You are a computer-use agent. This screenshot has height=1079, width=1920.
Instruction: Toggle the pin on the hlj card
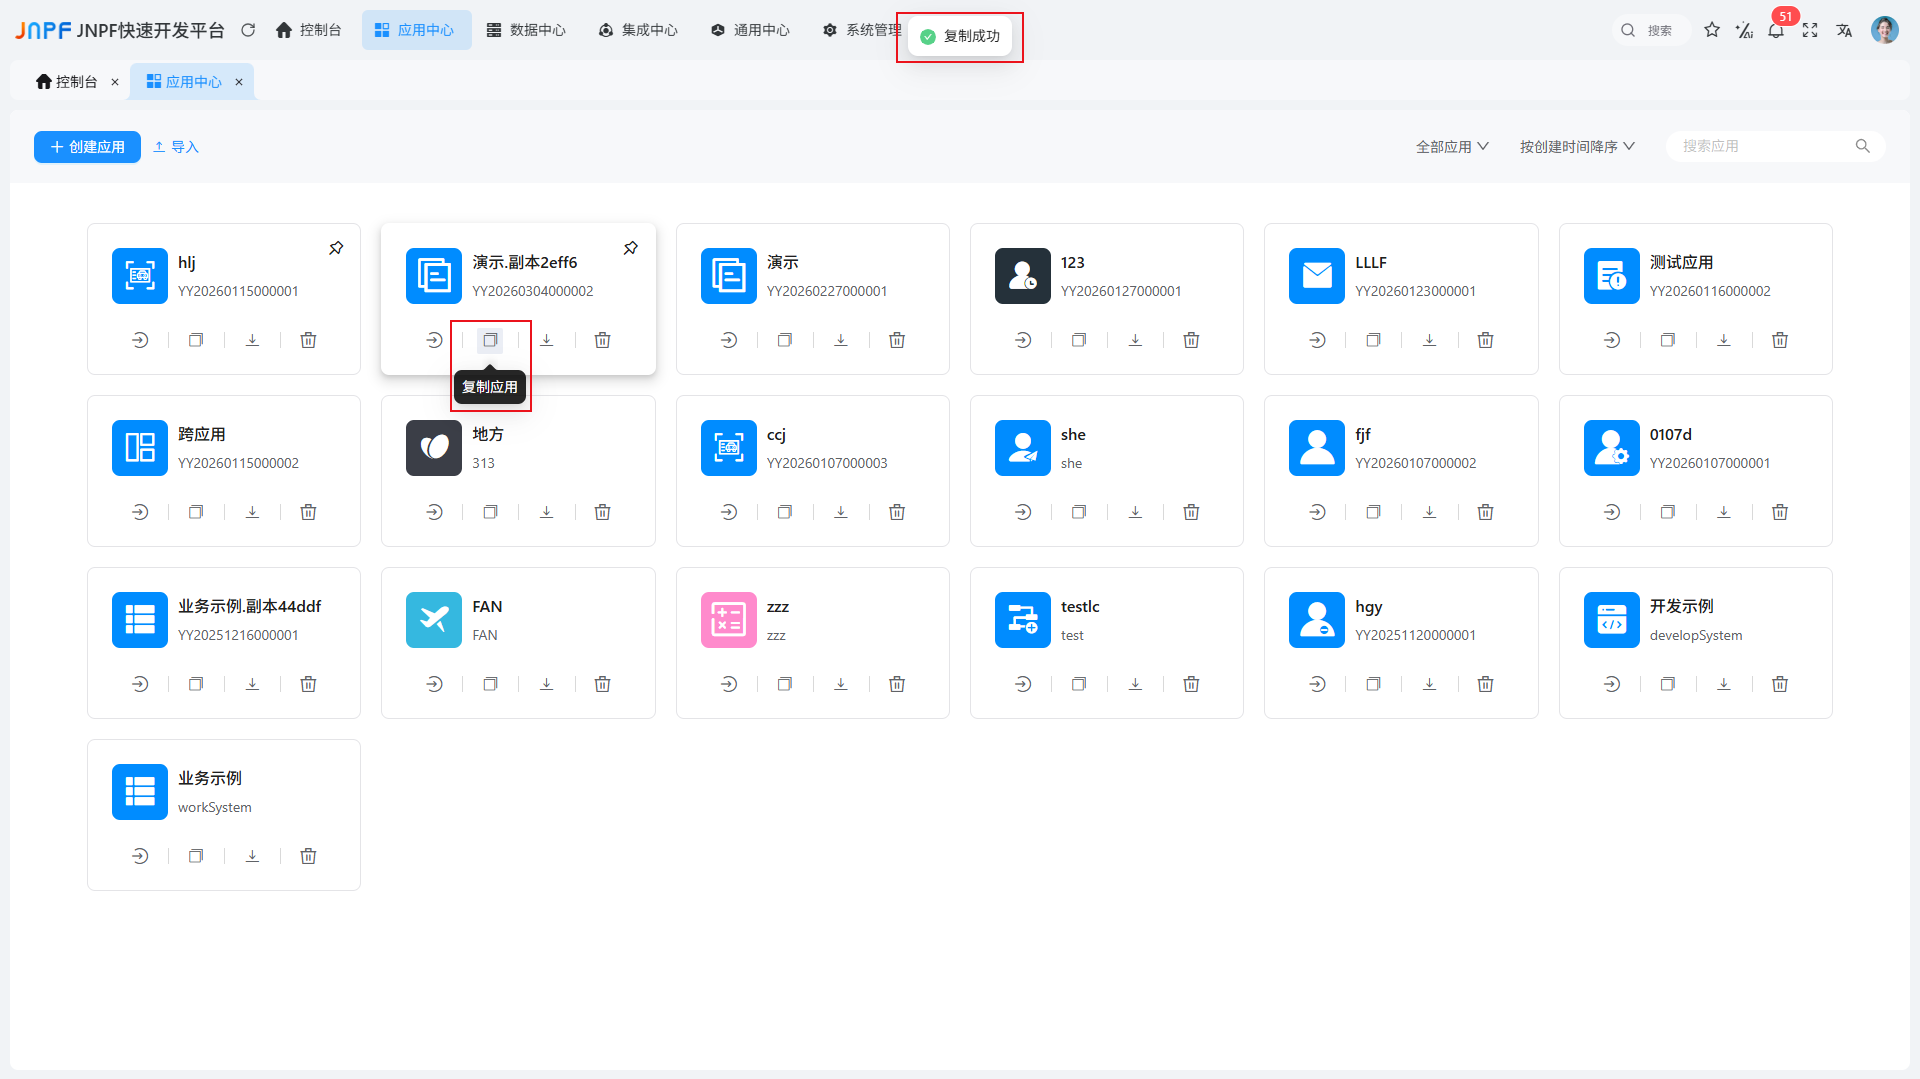(x=336, y=248)
